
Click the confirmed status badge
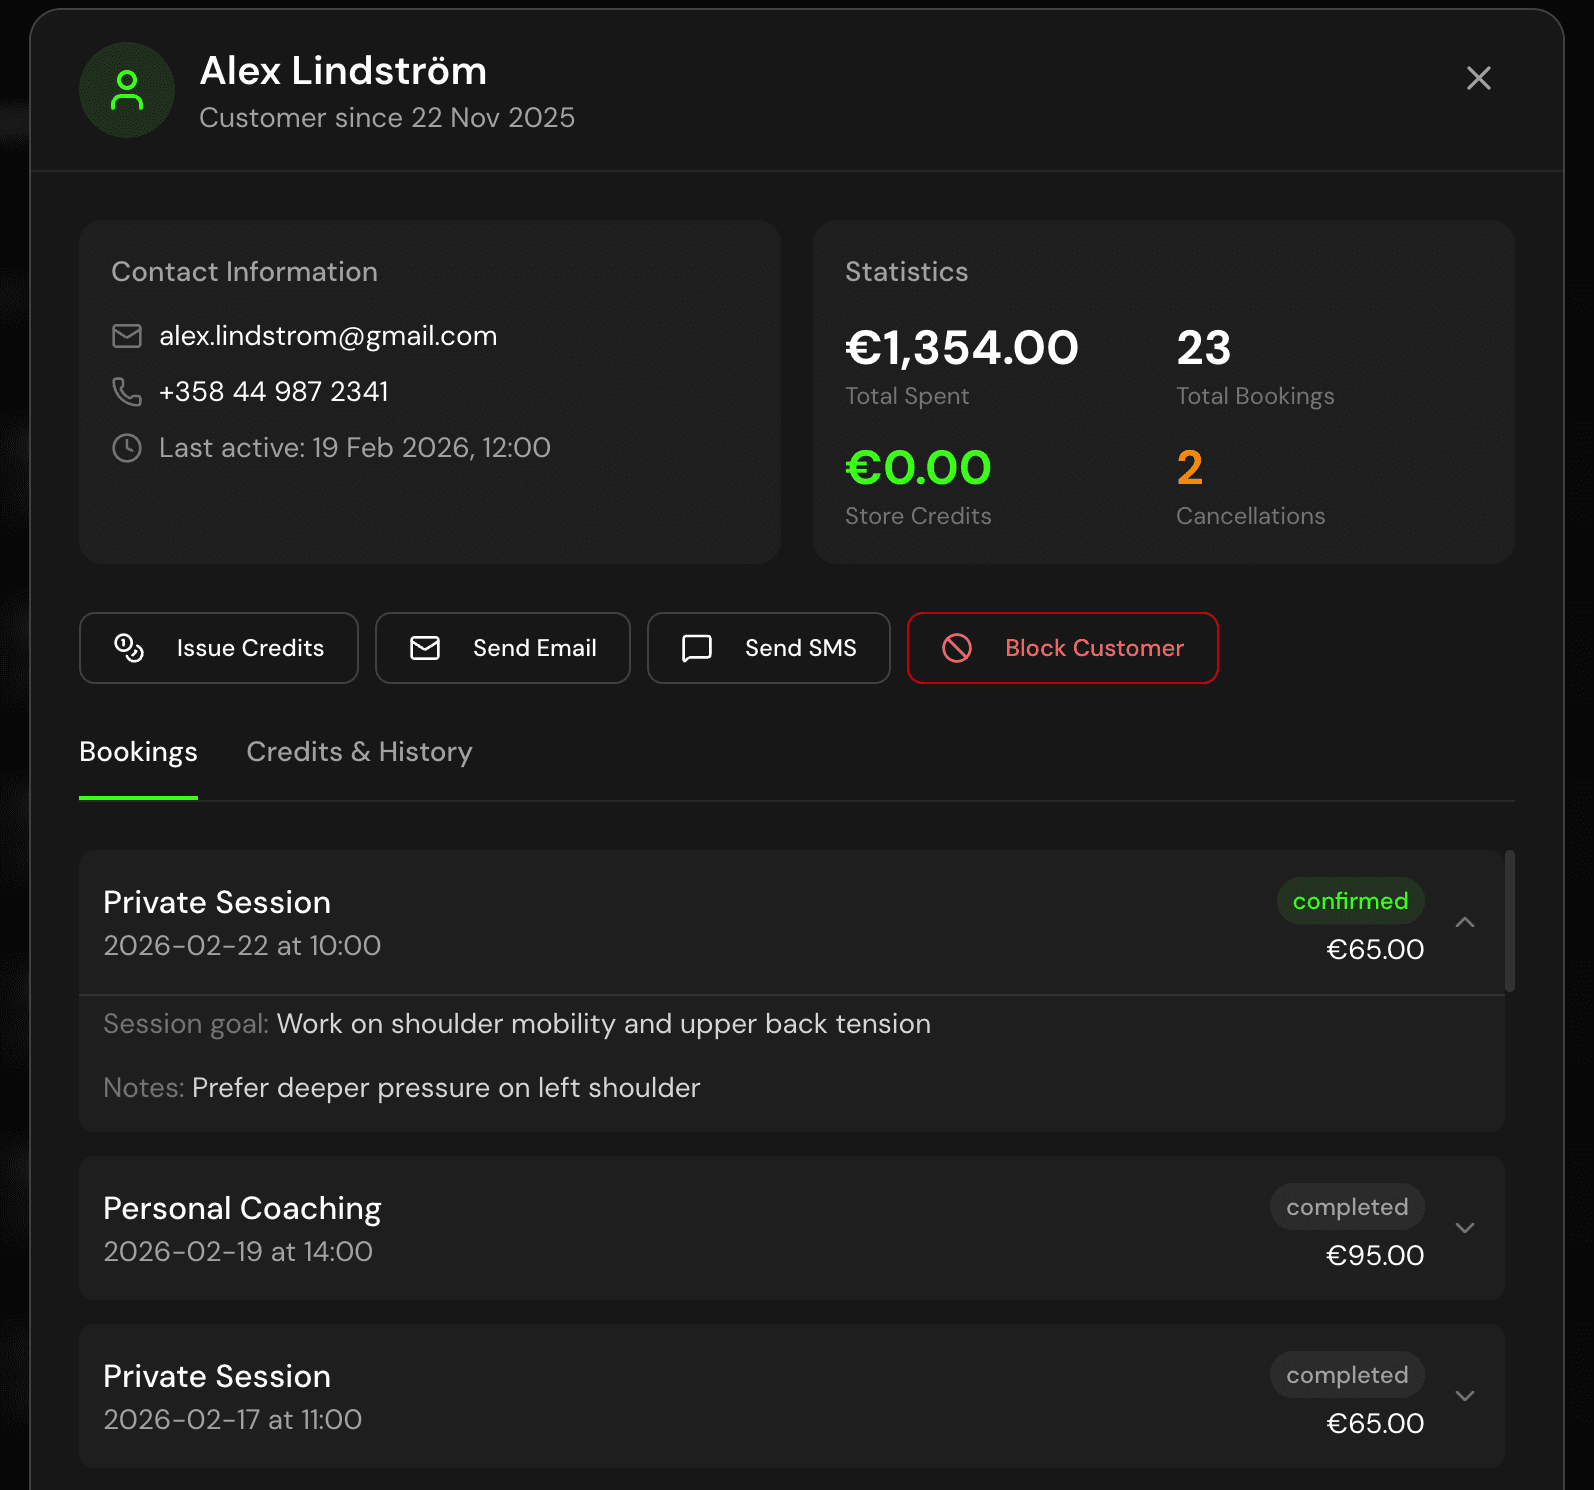click(x=1350, y=901)
